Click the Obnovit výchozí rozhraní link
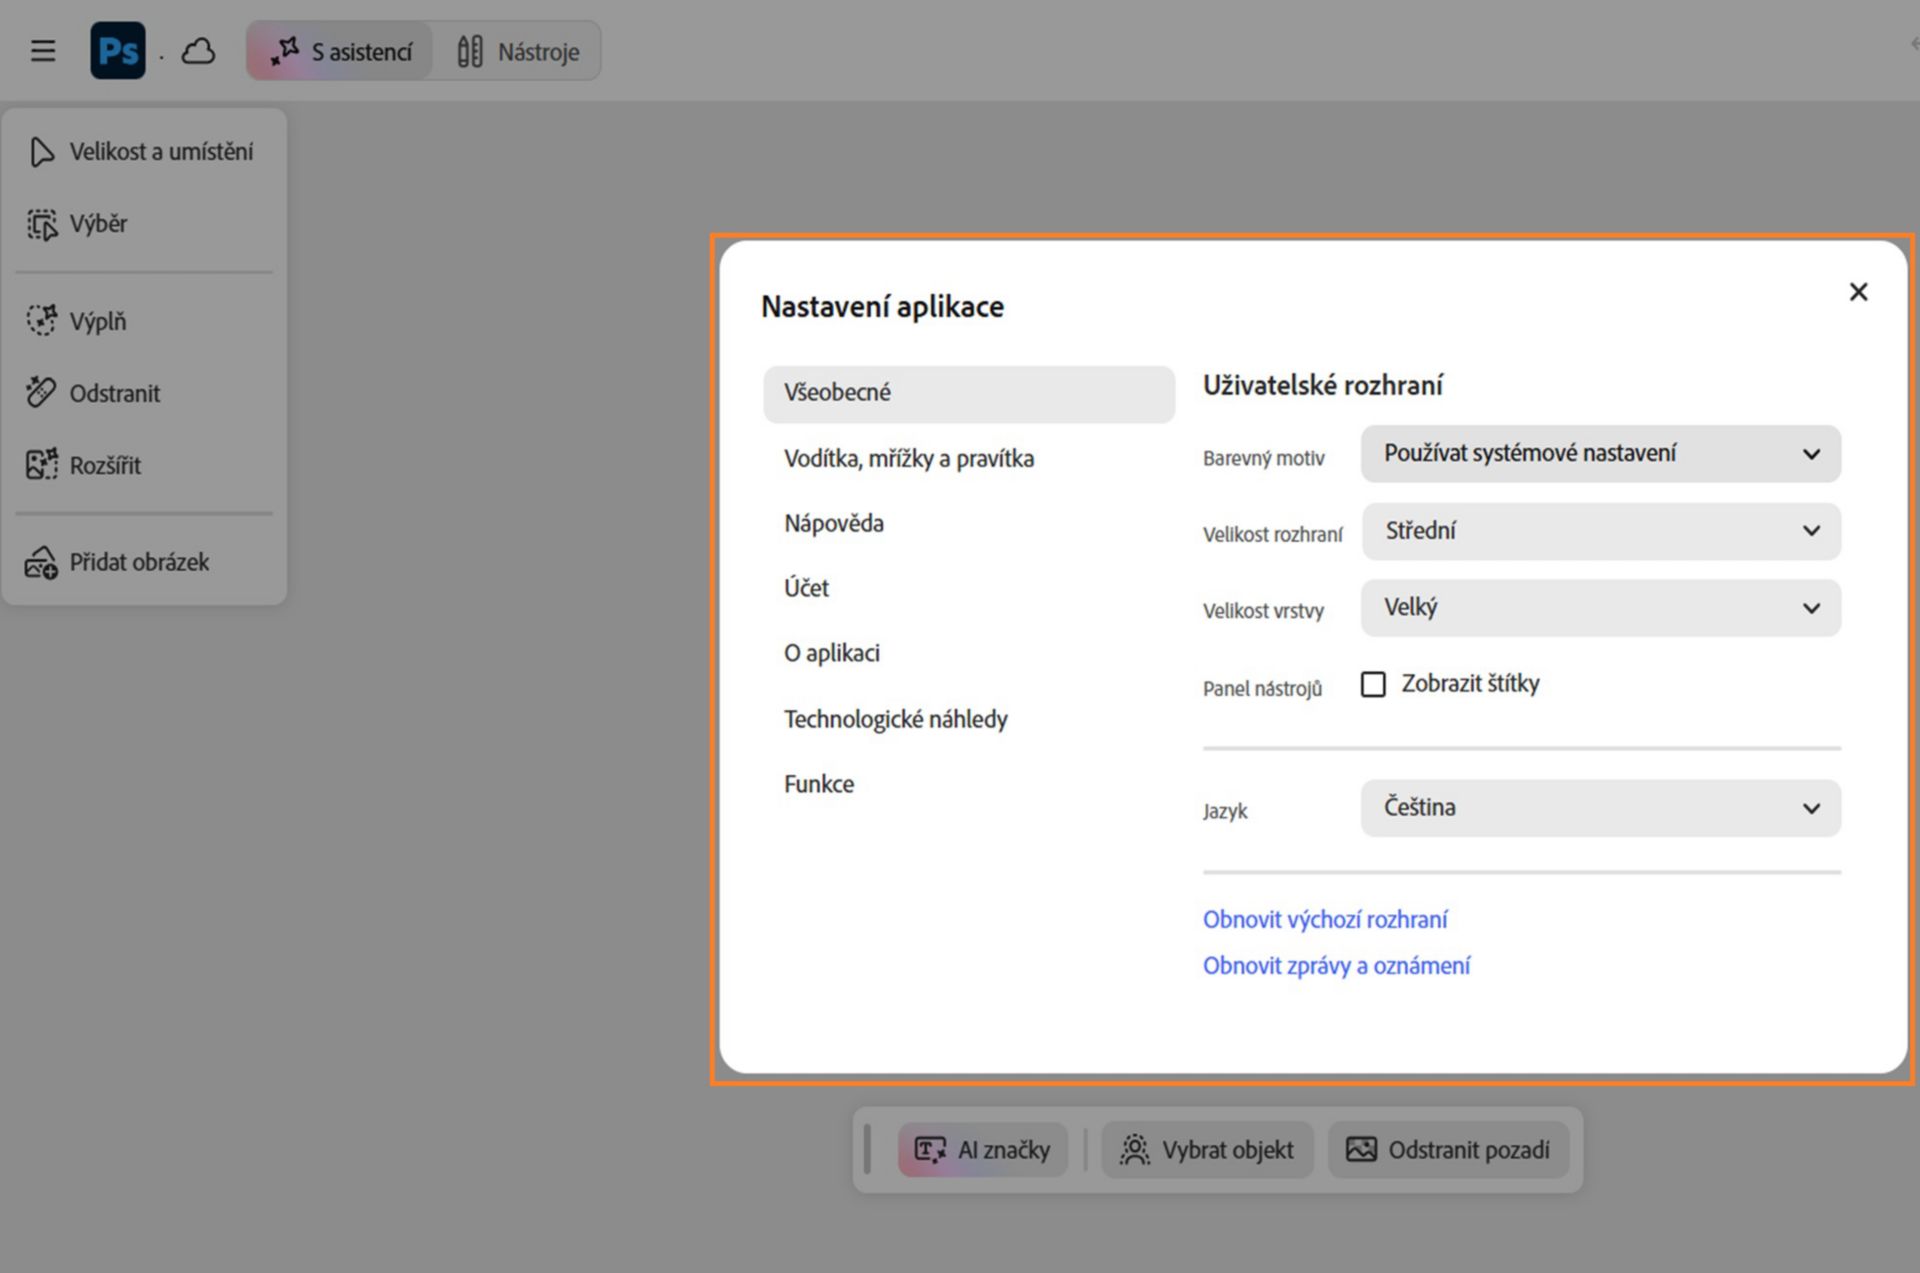 click(x=1325, y=920)
